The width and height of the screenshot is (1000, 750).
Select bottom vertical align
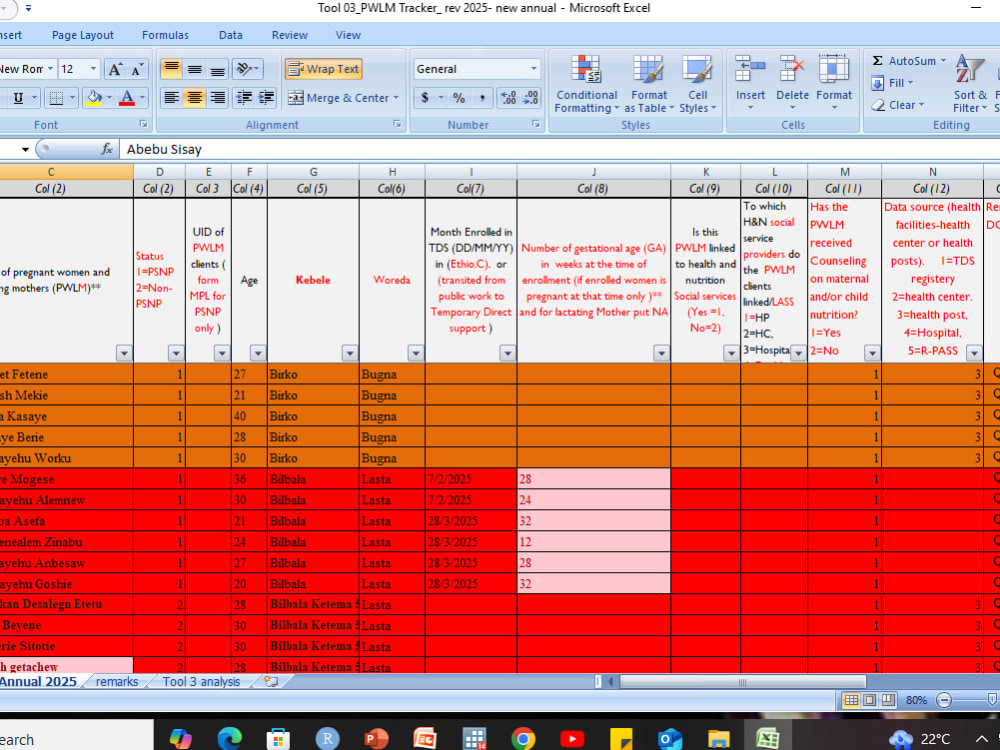217,69
